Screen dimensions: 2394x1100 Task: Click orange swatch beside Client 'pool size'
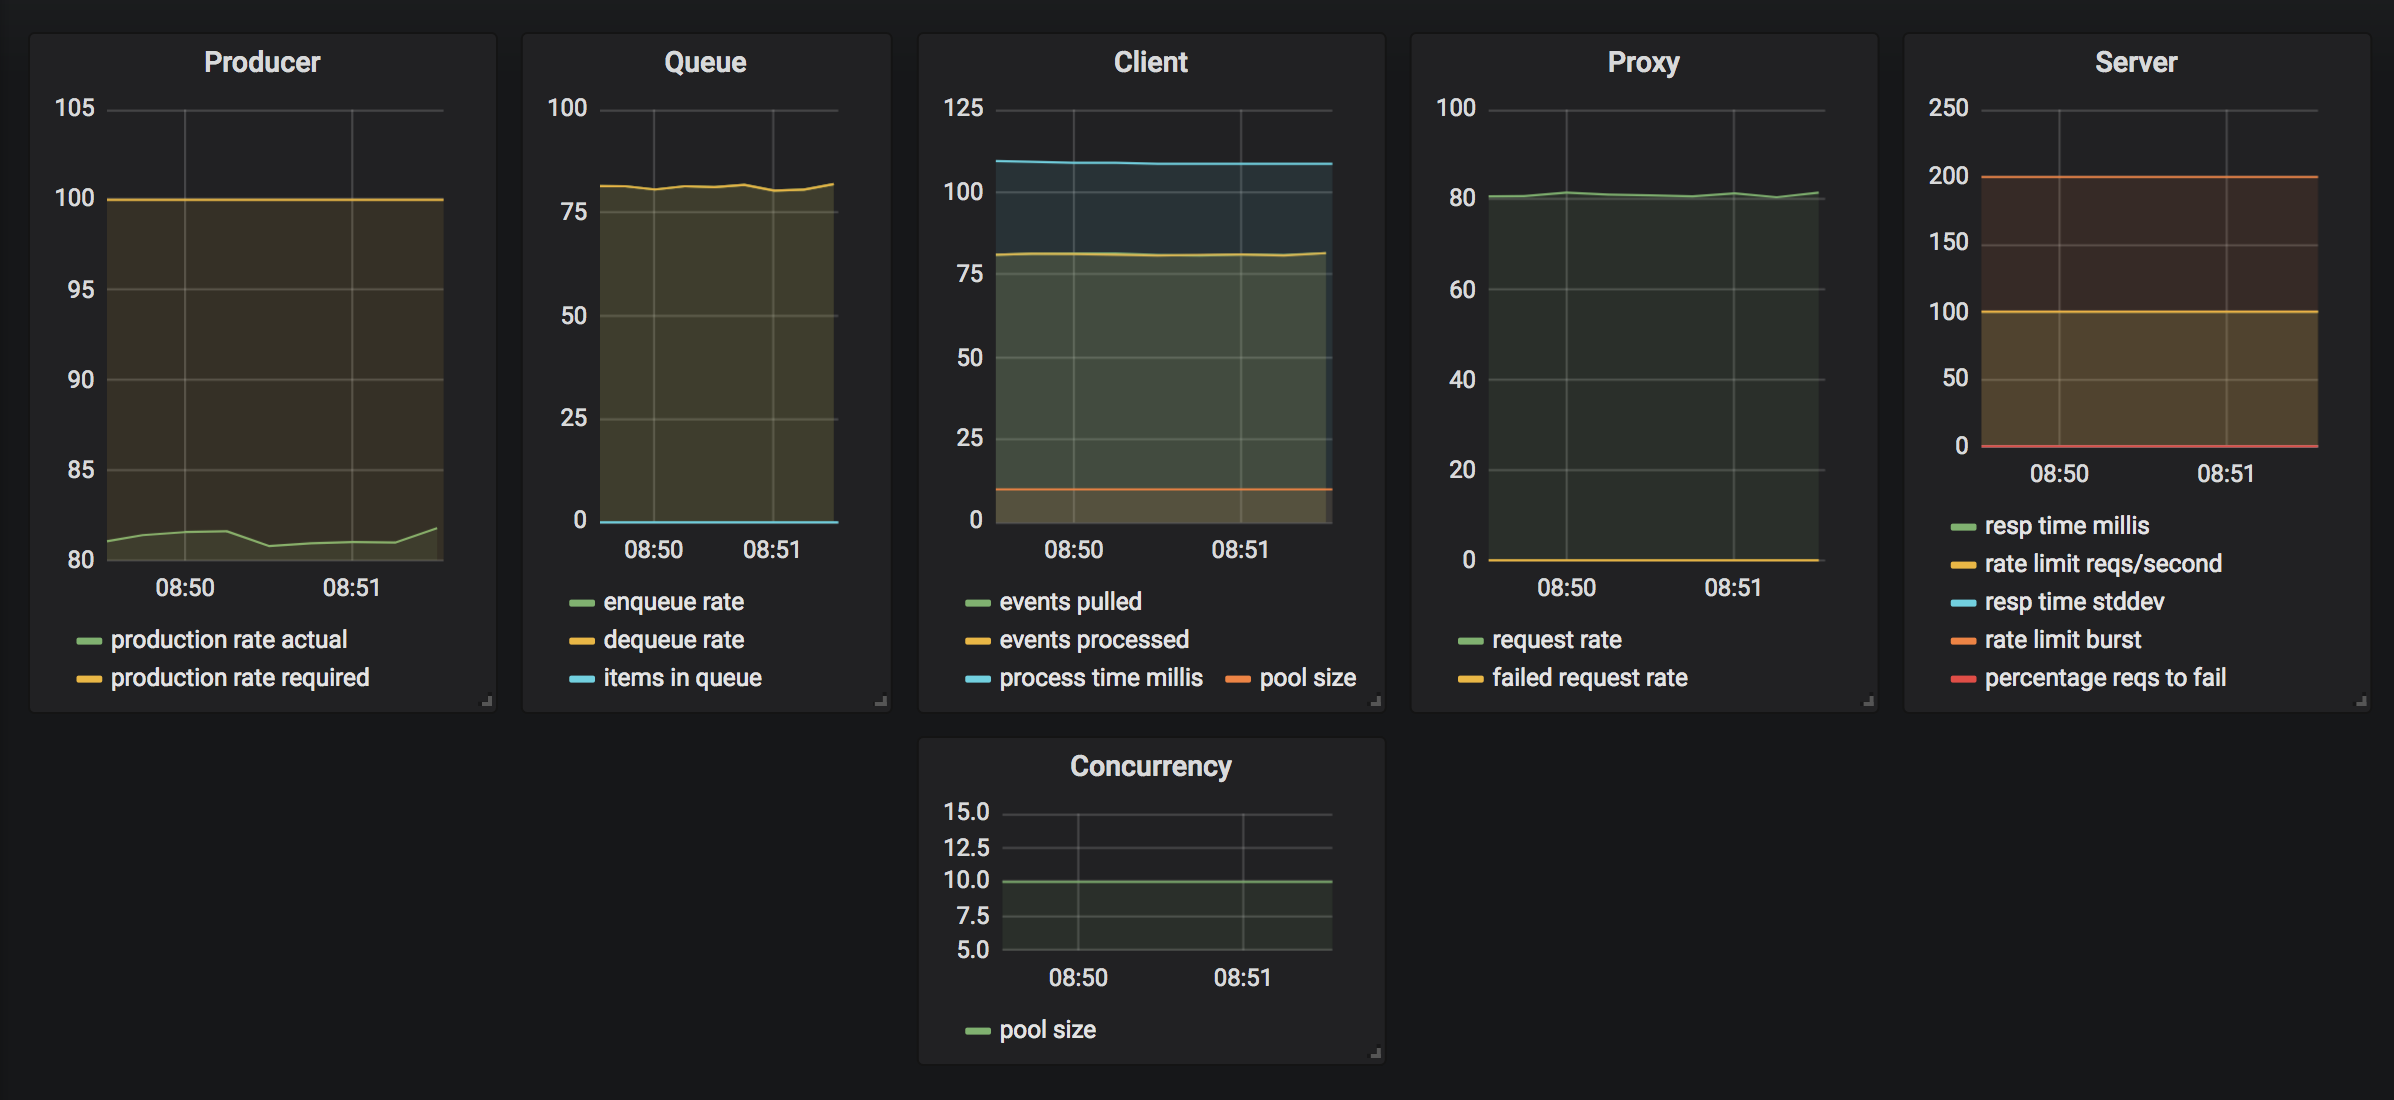click(1238, 679)
